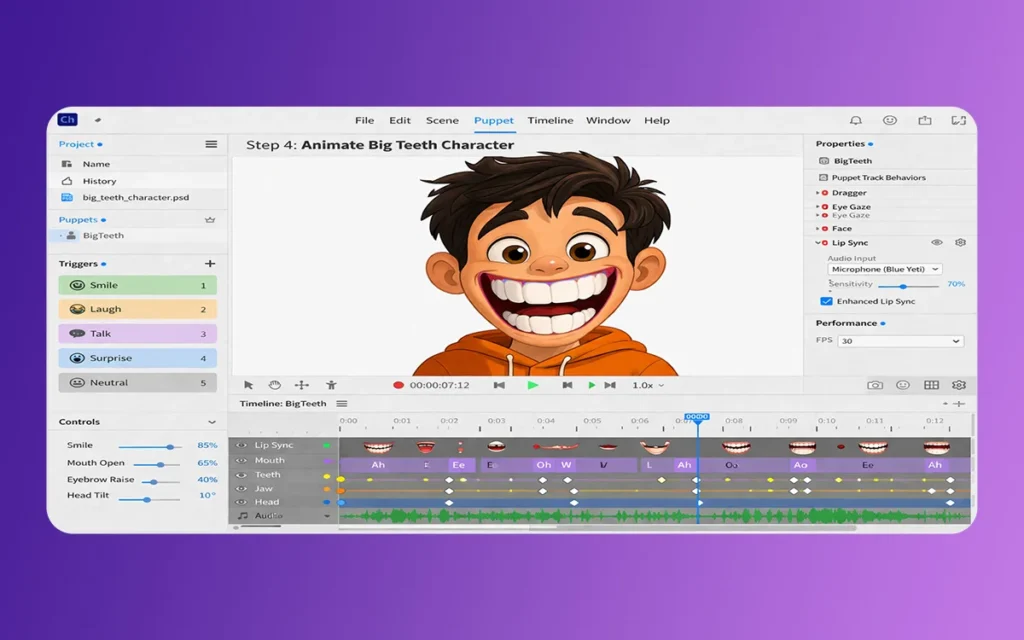
Task: Open the FPS dropdown
Action: pos(901,341)
